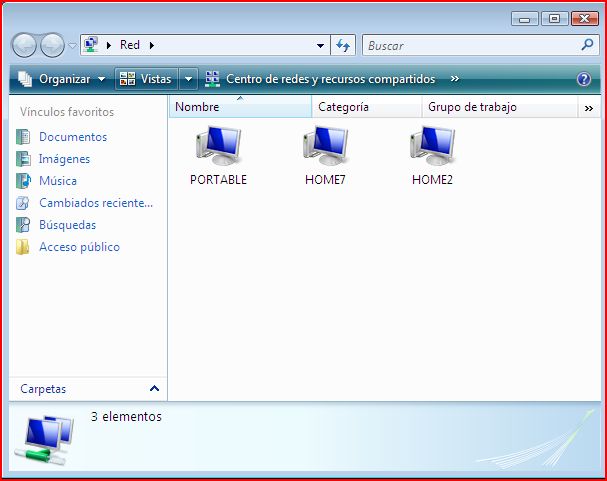Click the Centro de redes toolbar icon
This screenshot has height=481, width=607.
click(x=212, y=79)
